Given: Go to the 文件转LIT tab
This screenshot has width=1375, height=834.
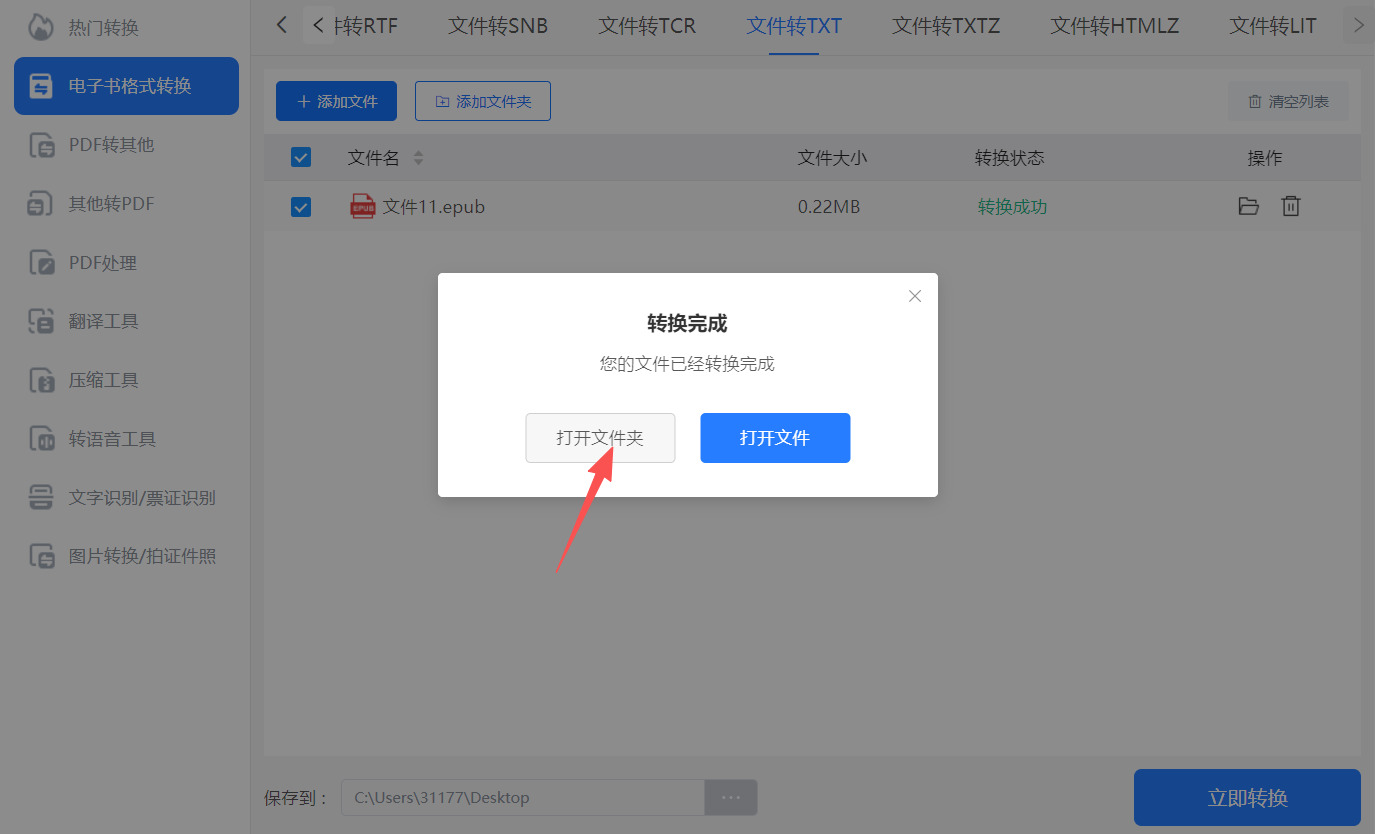Looking at the screenshot, I should [x=1273, y=26].
